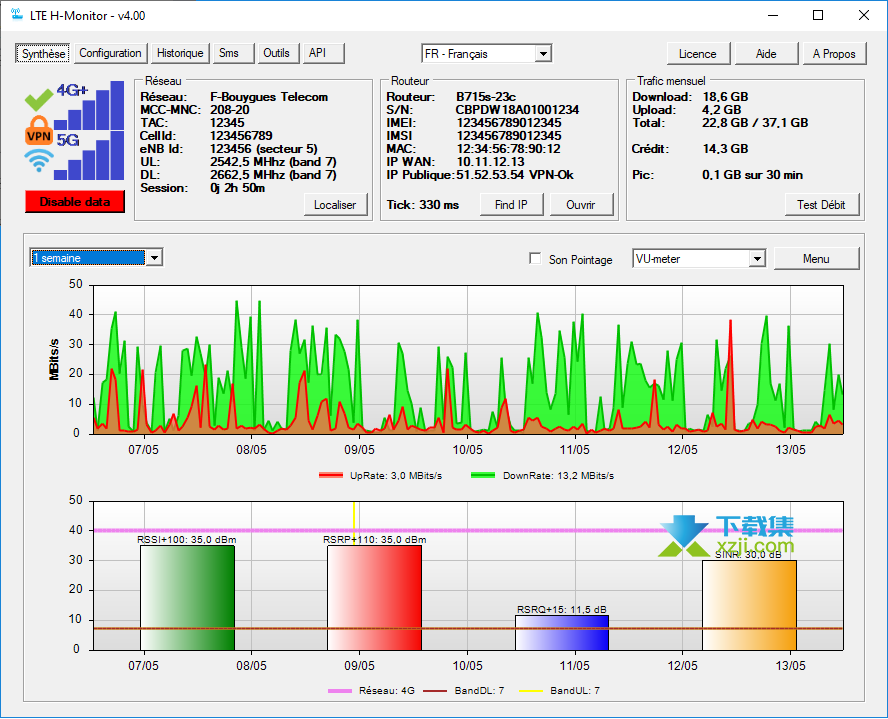Click the eNB Id value 123456 (secteur 5)

(264, 149)
